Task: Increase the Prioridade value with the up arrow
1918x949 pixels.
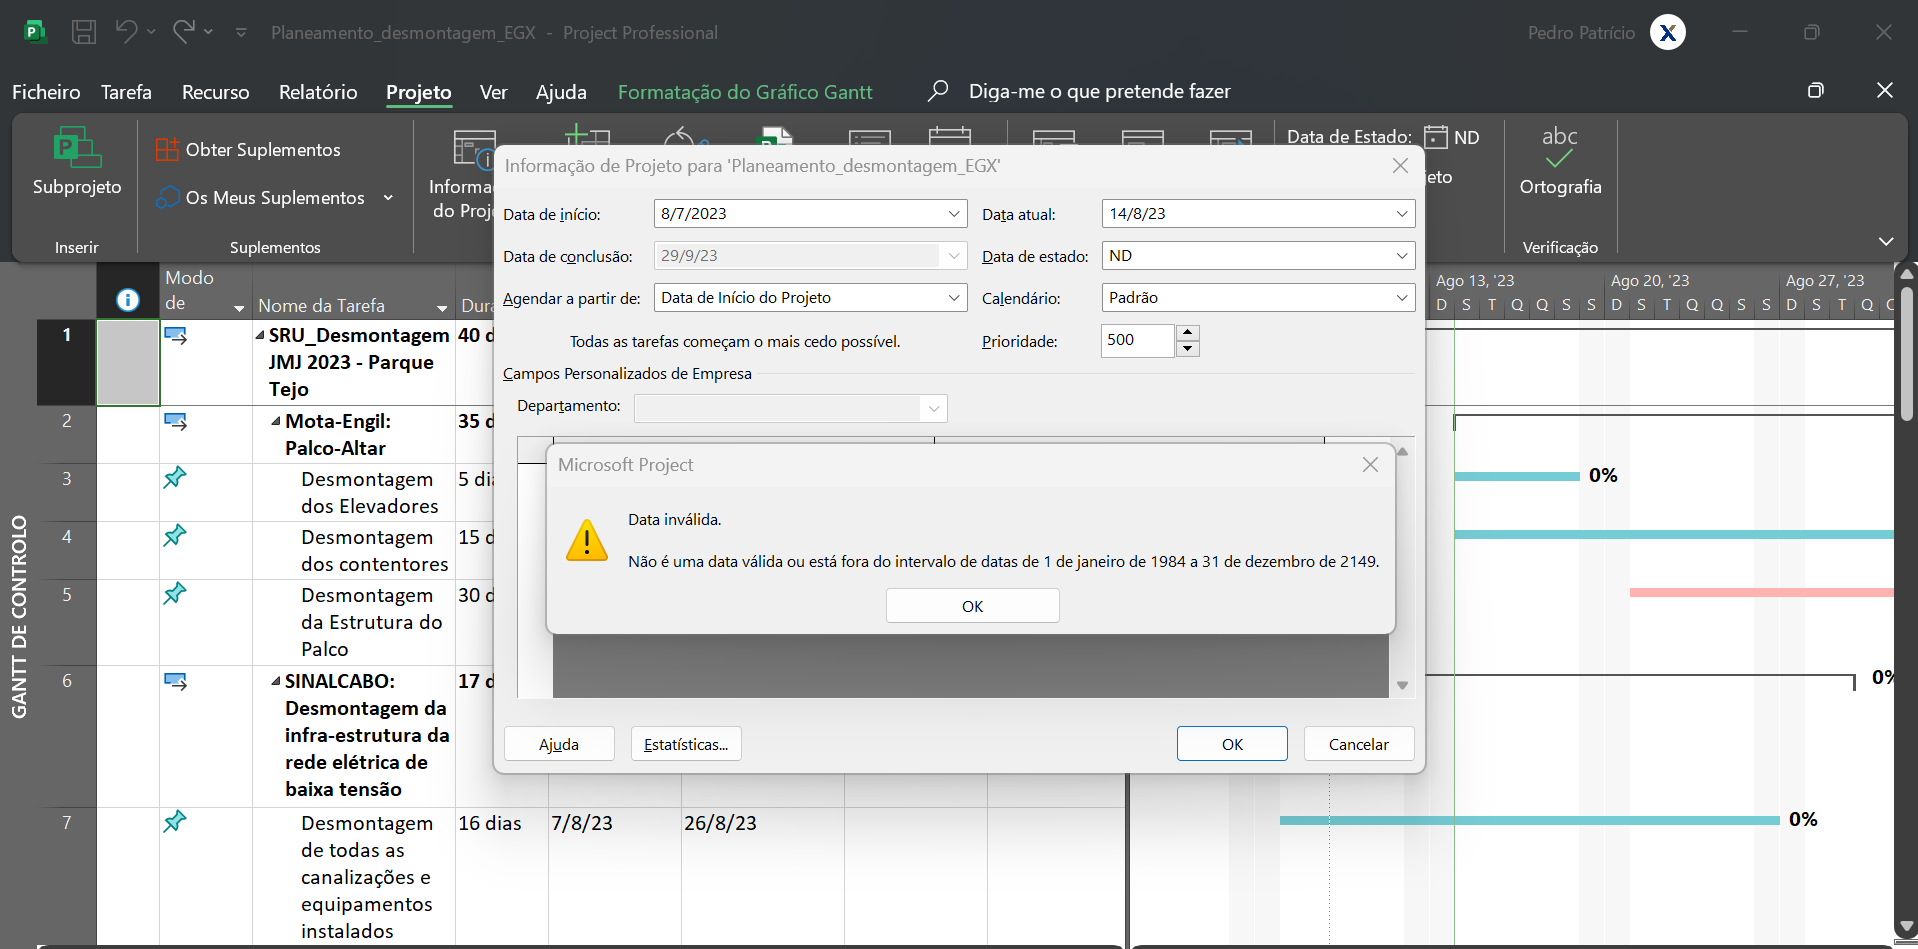Action: (1188, 333)
